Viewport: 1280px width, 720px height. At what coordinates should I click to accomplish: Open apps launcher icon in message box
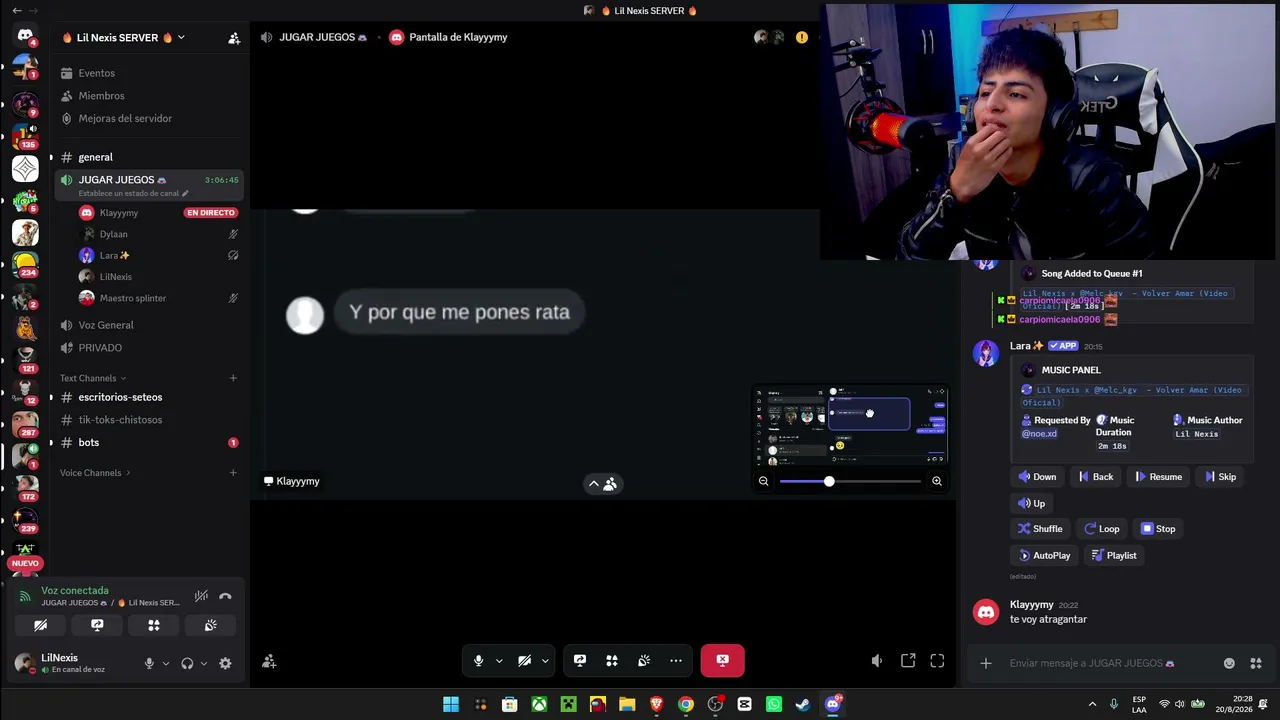(x=1256, y=663)
